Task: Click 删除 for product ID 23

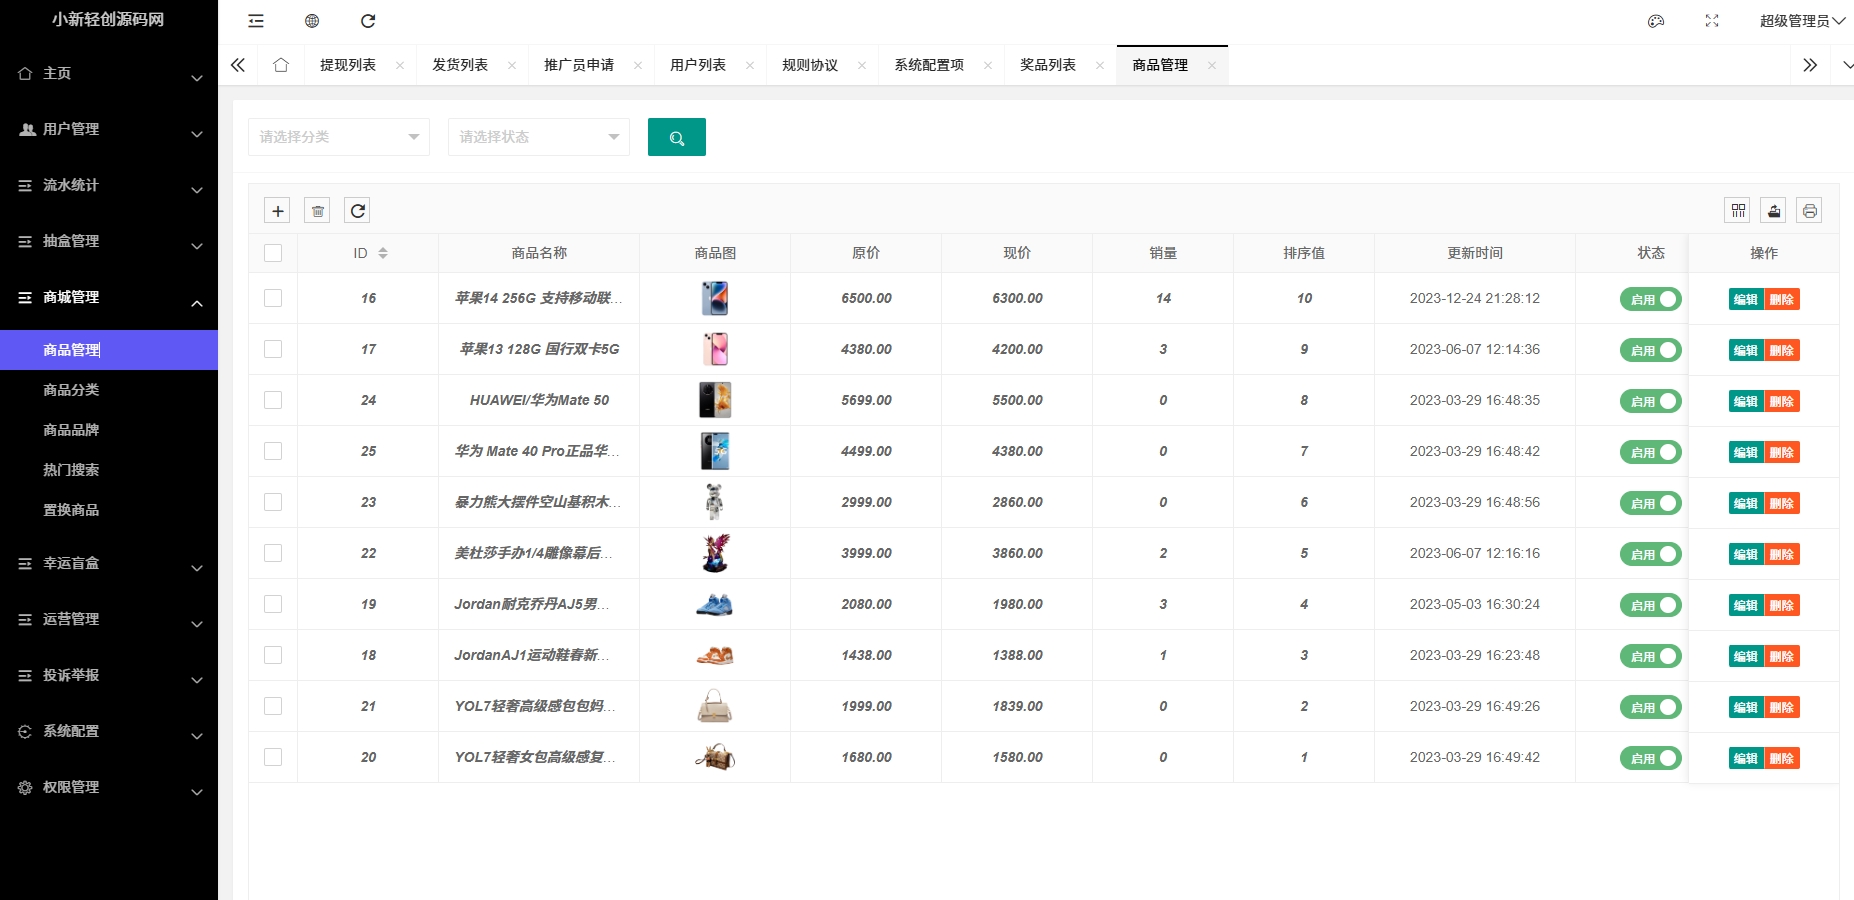Action: click(1782, 503)
